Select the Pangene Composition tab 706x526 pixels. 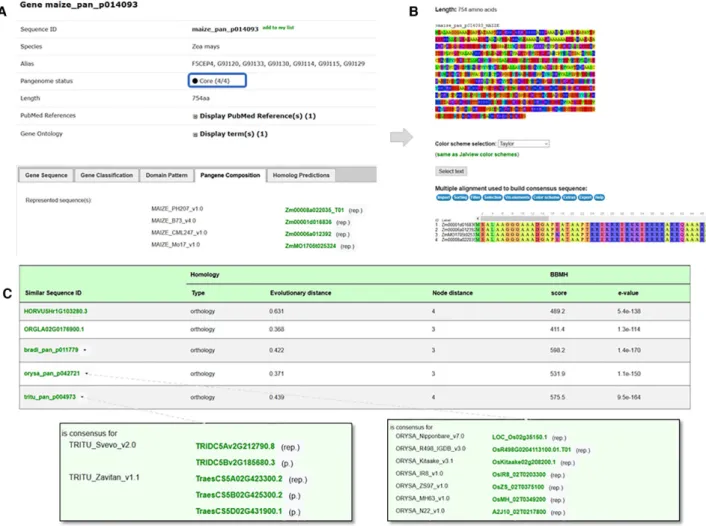[230, 175]
